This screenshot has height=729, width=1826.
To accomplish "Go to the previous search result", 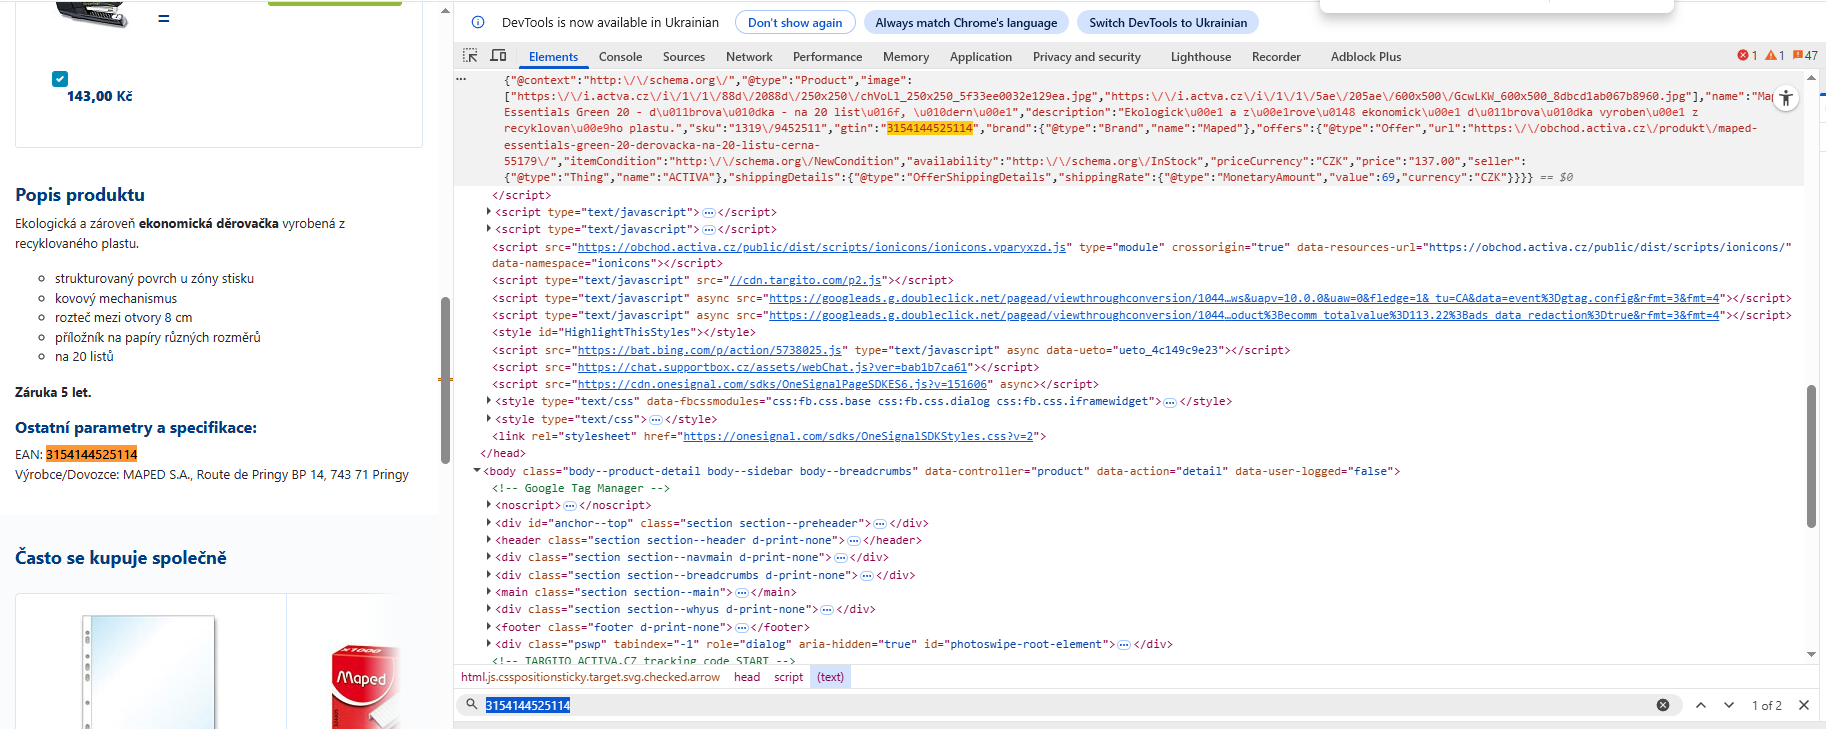I will click(1701, 705).
